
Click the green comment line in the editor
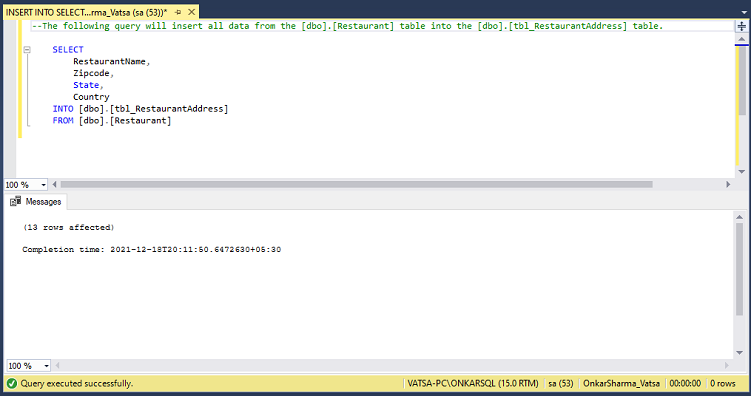click(x=348, y=26)
